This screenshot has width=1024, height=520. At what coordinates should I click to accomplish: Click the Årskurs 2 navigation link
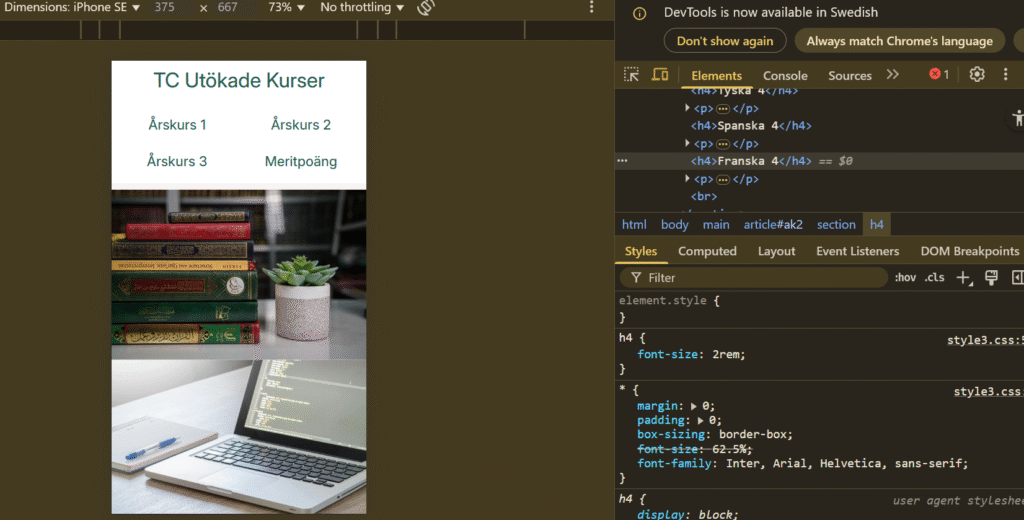(300, 125)
